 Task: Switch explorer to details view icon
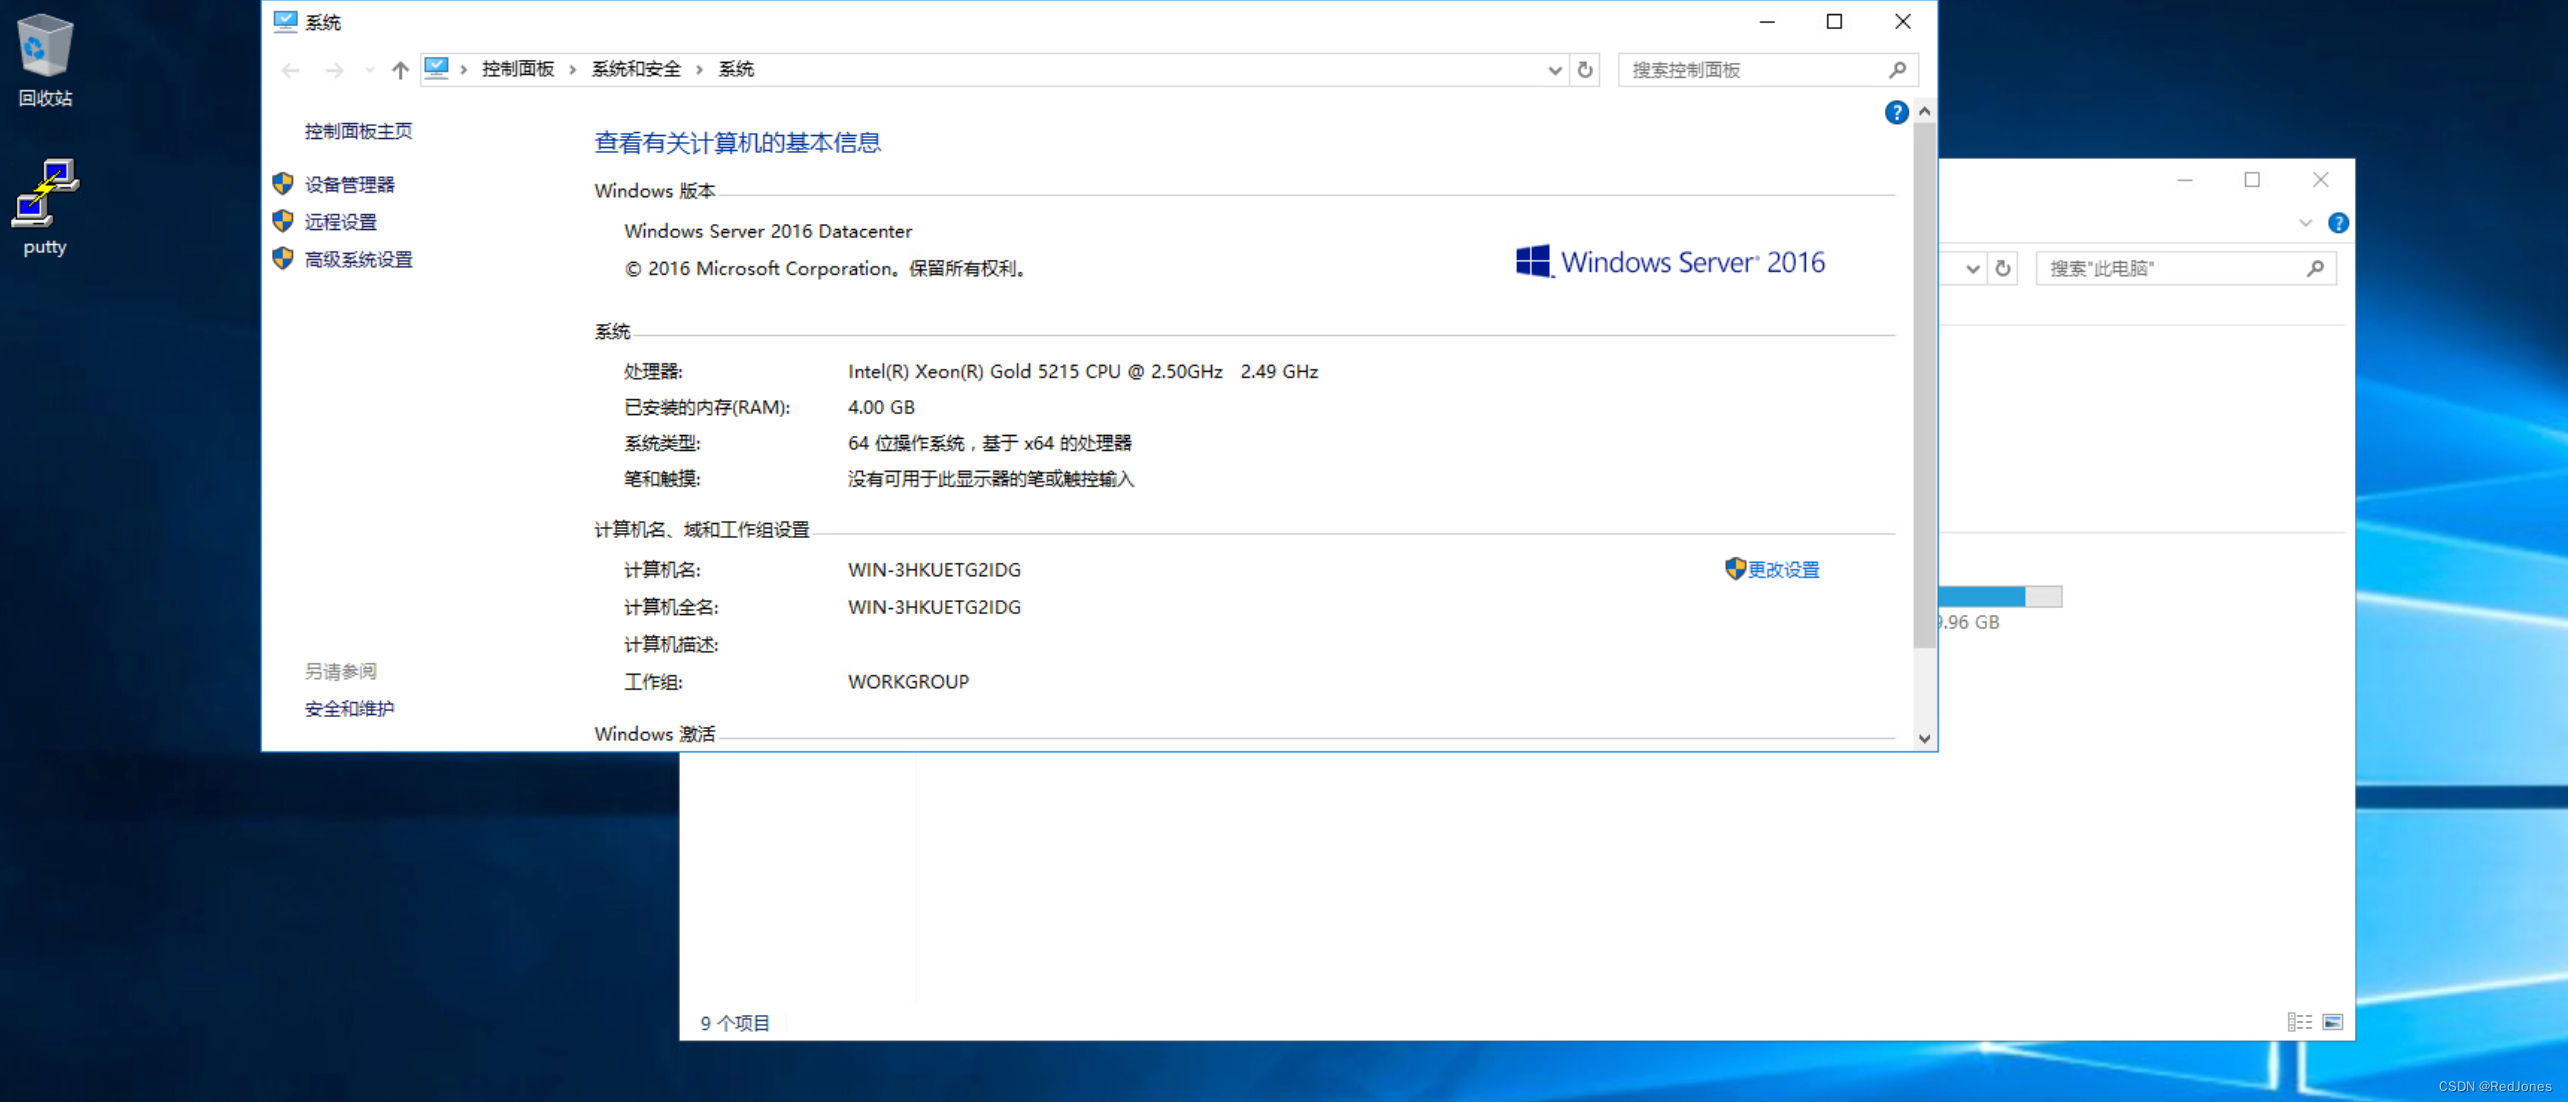click(x=2299, y=1021)
